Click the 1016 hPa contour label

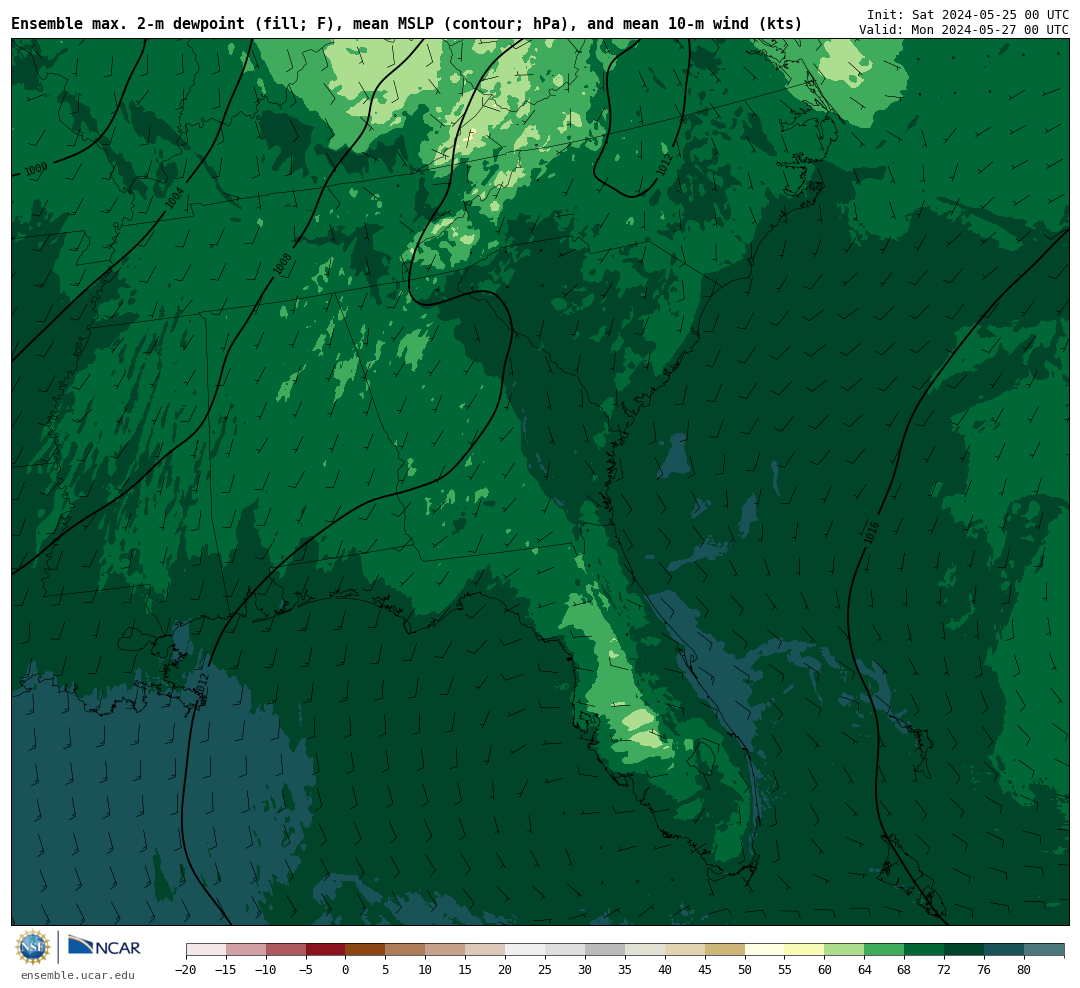click(x=871, y=533)
